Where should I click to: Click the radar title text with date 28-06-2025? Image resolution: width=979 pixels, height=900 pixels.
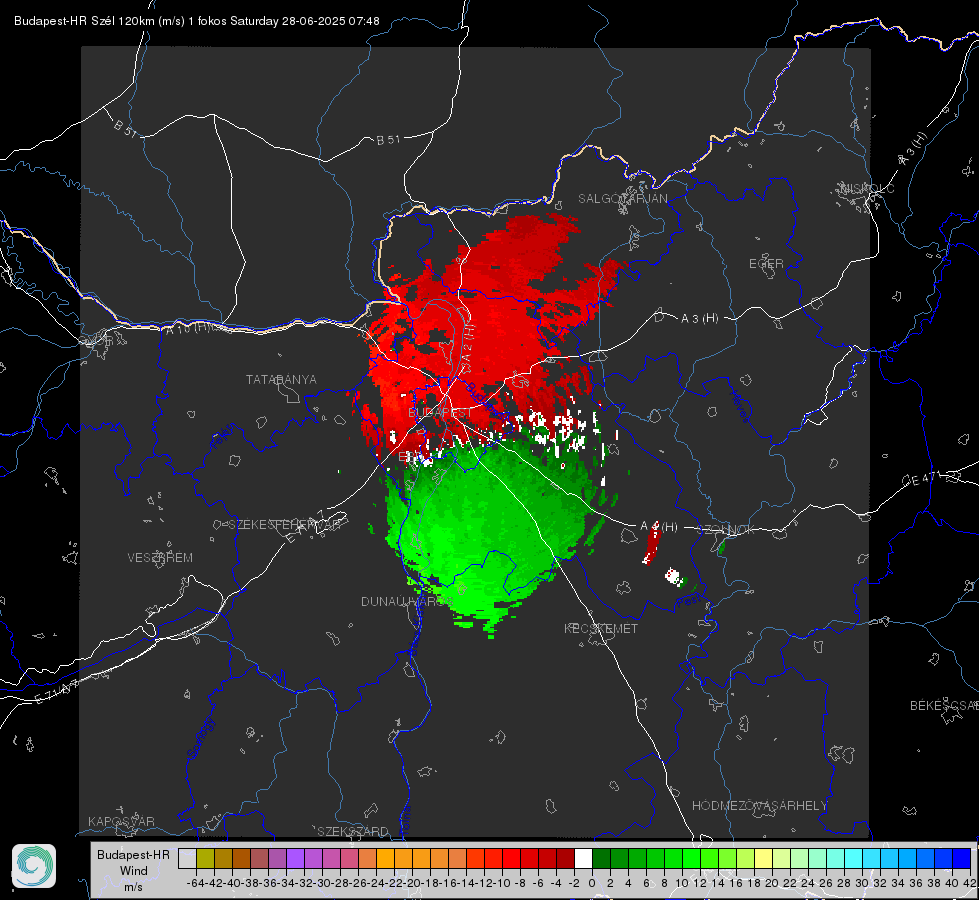(197, 21)
